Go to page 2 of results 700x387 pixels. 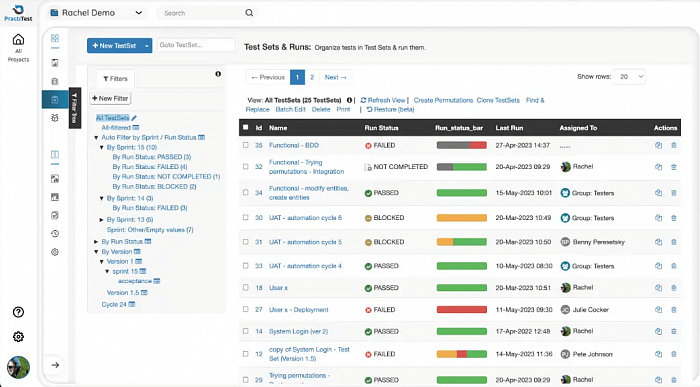click(312, 77)
